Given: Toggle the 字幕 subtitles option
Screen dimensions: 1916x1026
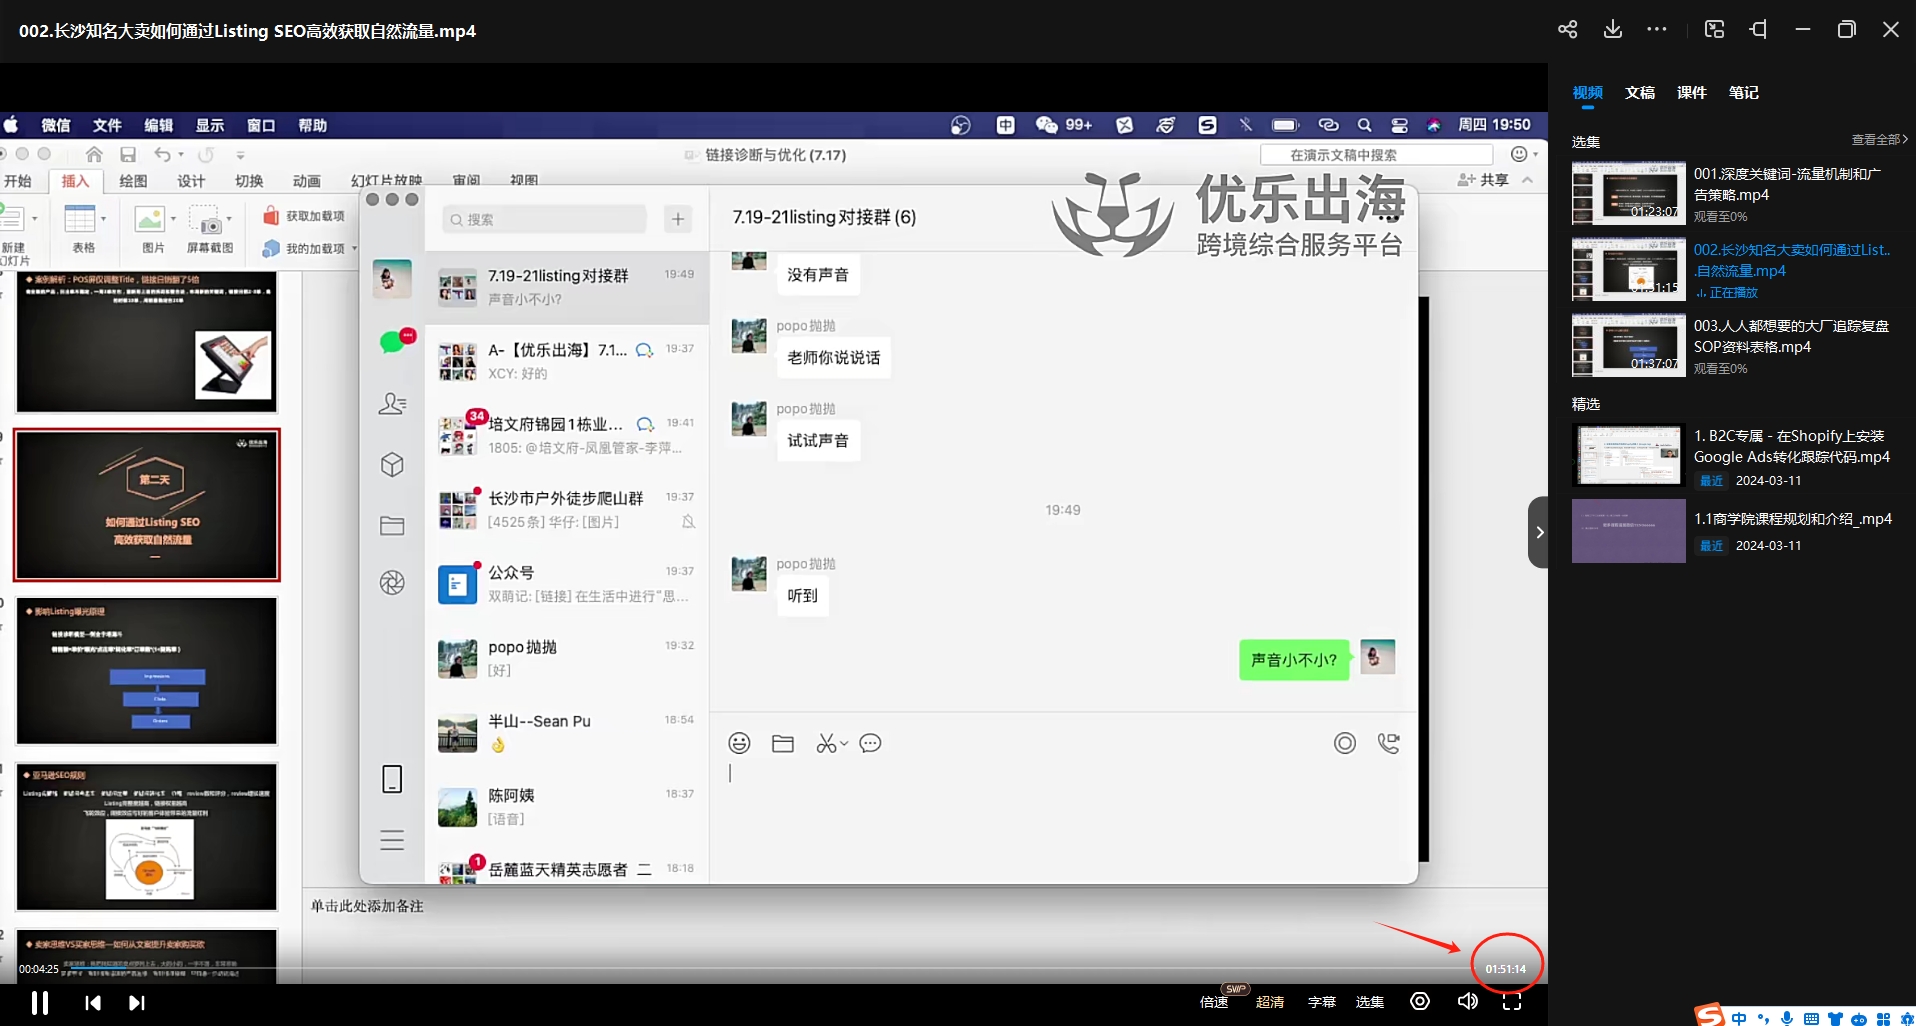Looking at the screenshot, I should (x=1321, y=1002).
